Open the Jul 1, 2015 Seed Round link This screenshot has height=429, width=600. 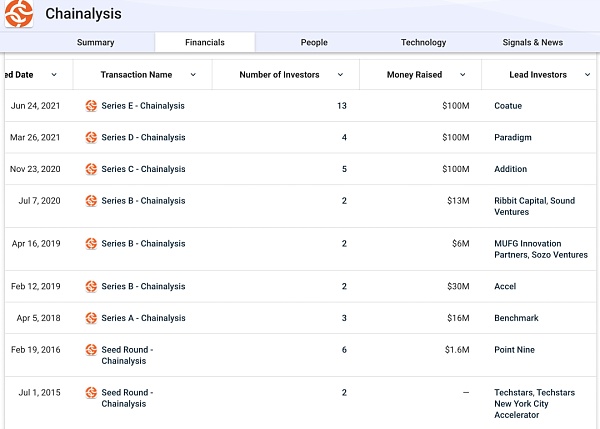tap(127, 398)
